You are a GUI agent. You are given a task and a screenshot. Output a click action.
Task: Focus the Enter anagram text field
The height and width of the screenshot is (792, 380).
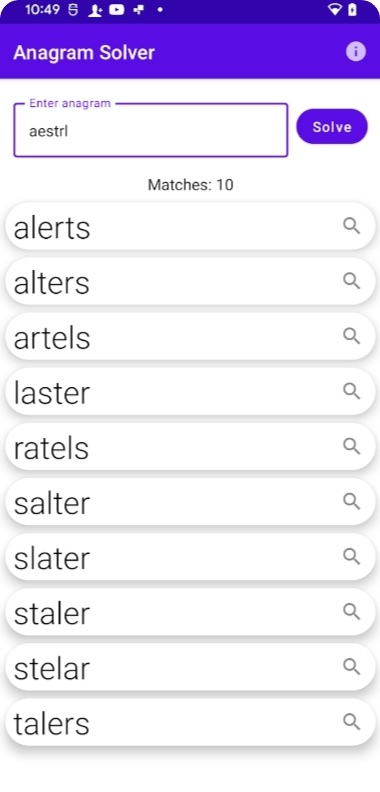click(151, 131)
